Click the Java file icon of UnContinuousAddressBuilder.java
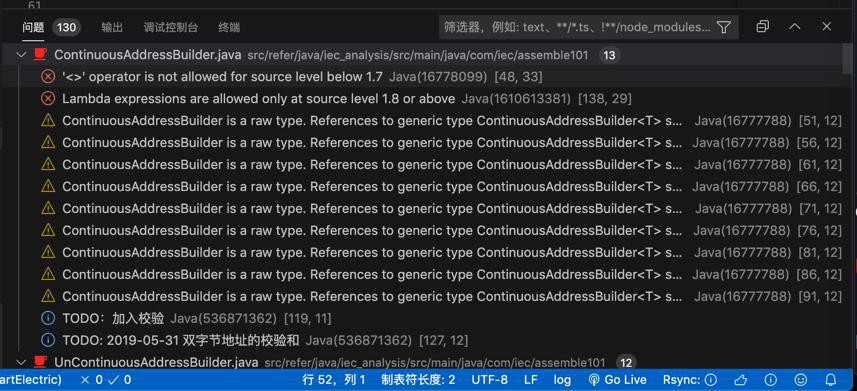 40,362
